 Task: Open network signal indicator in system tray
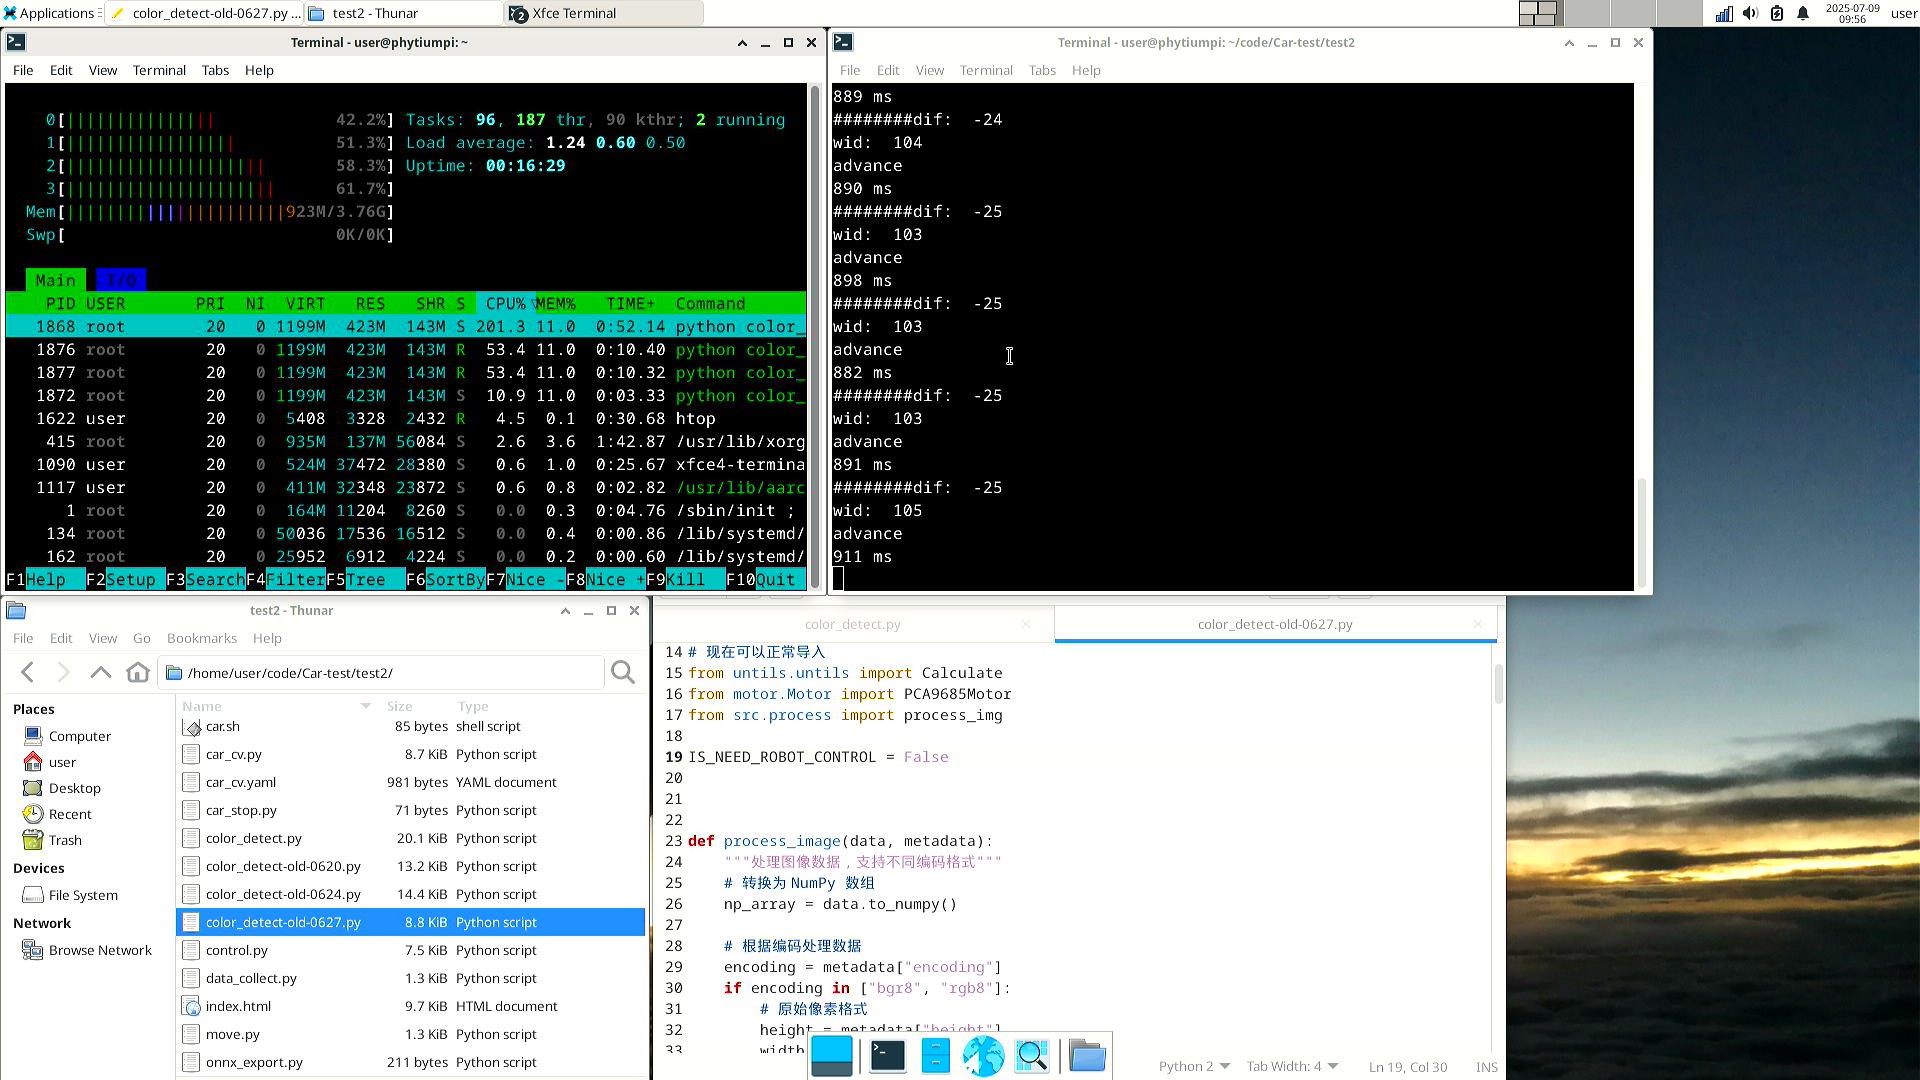pos(1724,13)
